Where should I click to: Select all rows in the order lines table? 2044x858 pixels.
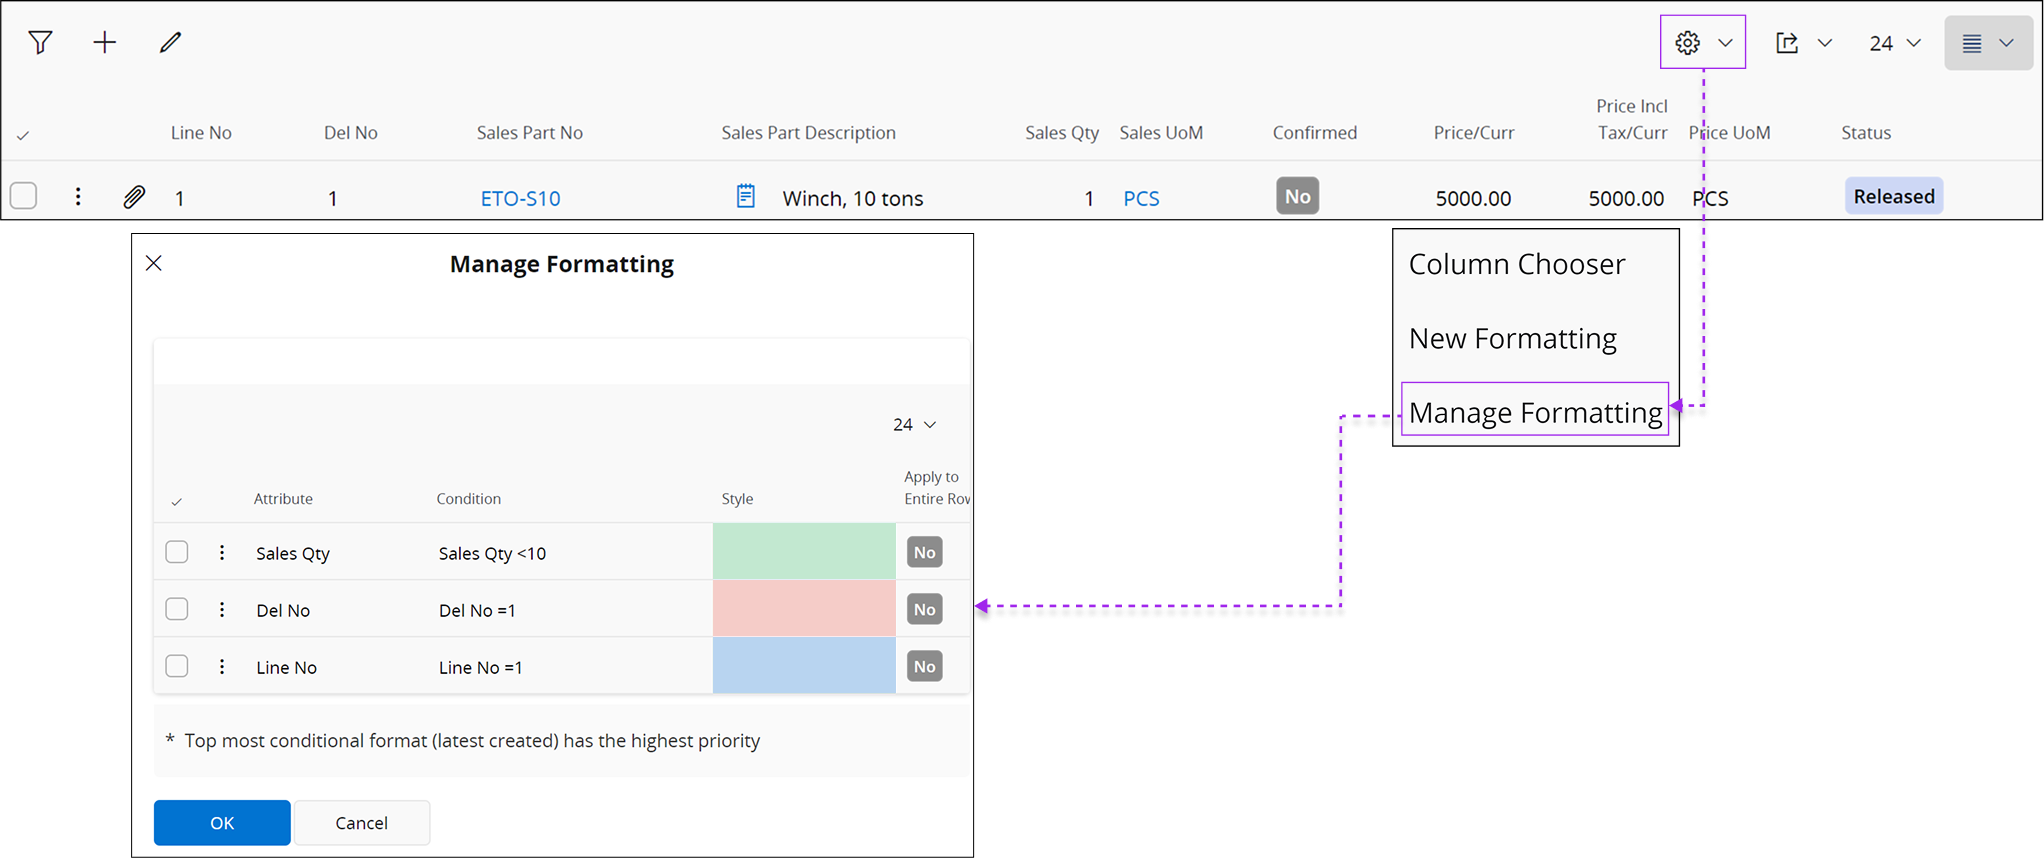[23, 135]
